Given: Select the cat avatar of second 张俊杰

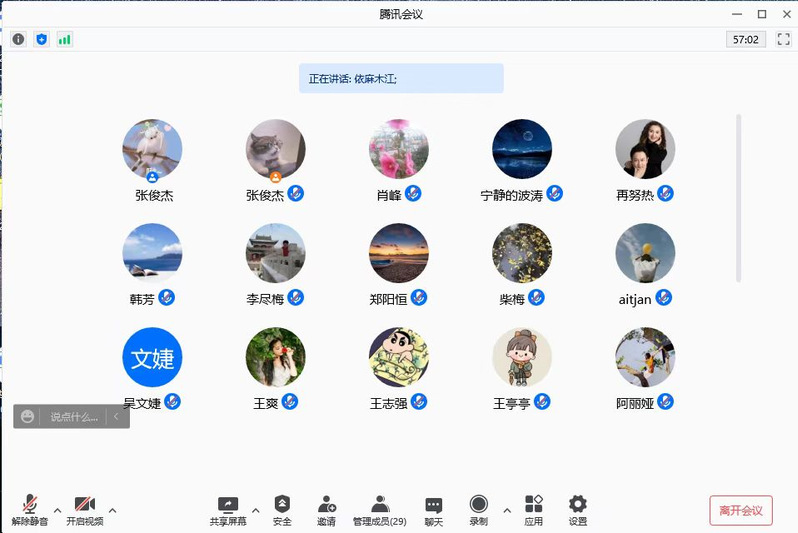Looking at the screenshot, I should [x=276, y=149].
